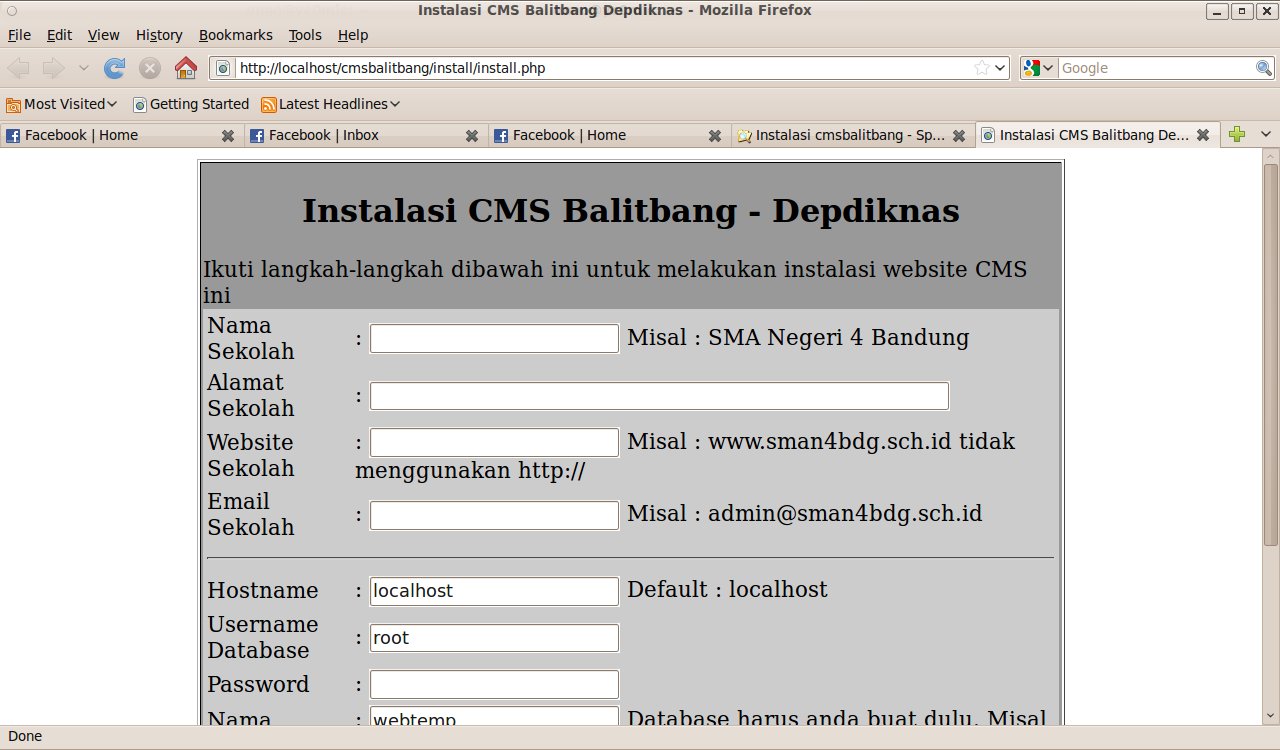The width and height of the screenshot is (1280, 750).
Task: Expand the Latest Headlines feed dropdown
Action: point(331,104)
